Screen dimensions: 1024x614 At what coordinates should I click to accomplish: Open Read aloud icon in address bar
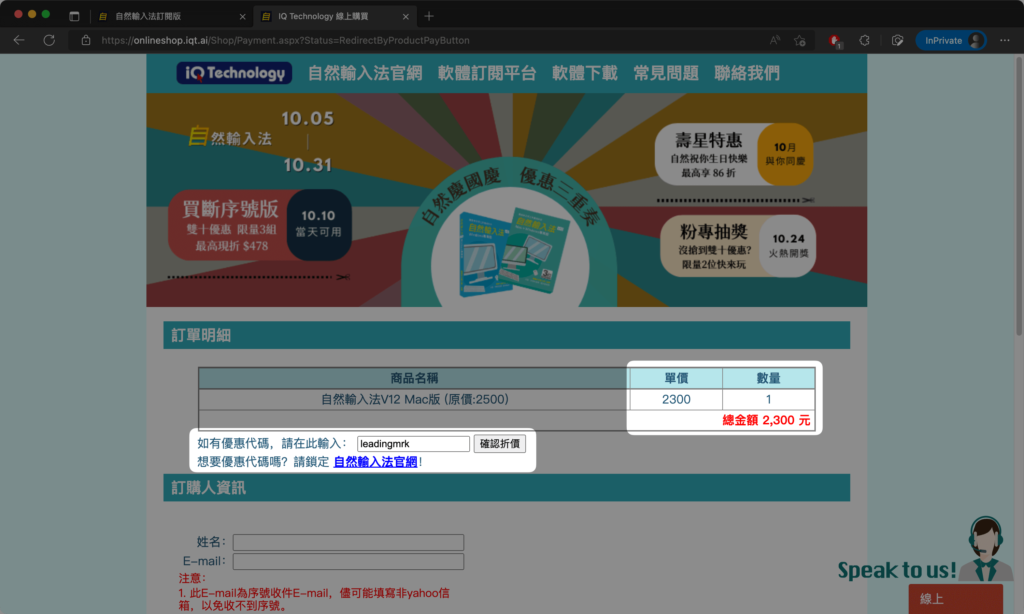coord(775,40)
